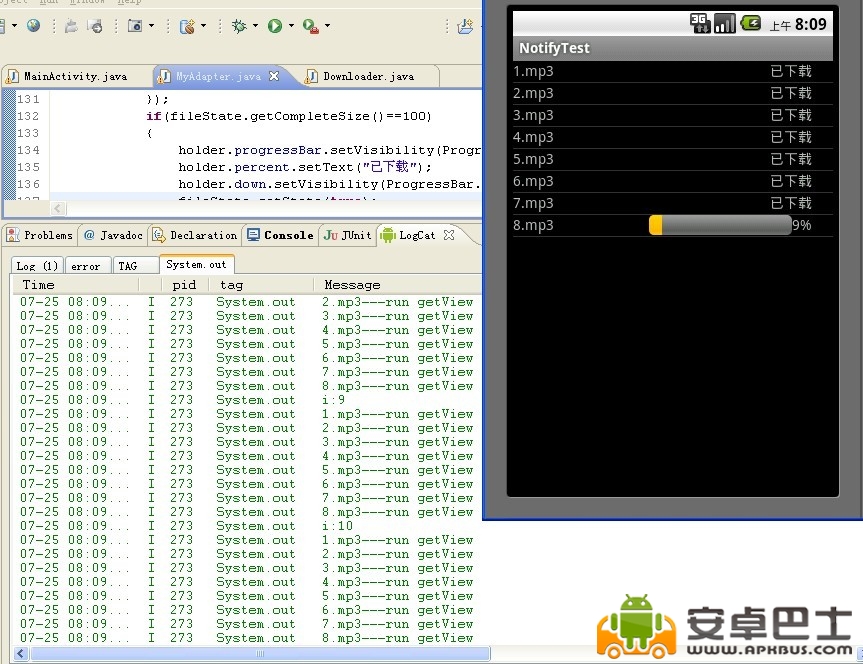Click the Message column header in LogCat
The image size is (863, 664).
(352, 285)
